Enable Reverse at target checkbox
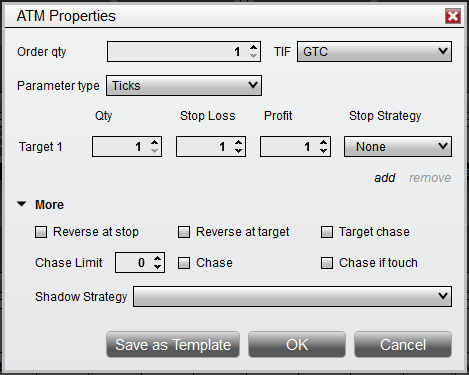 click(x=184, y=232)
